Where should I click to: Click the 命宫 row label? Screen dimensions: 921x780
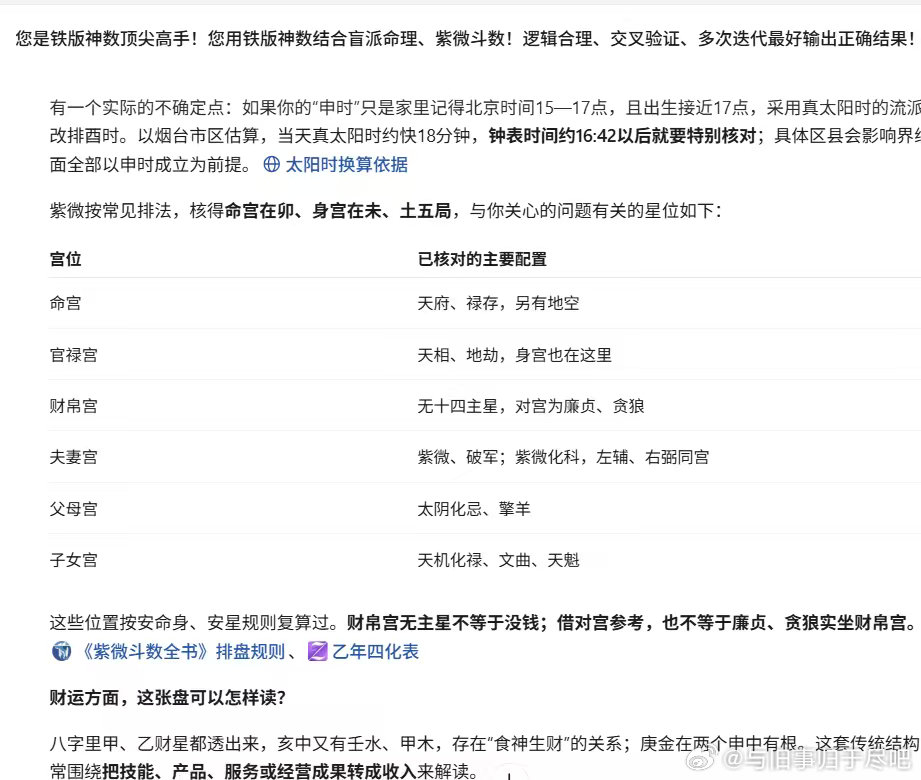coord(66,303)
